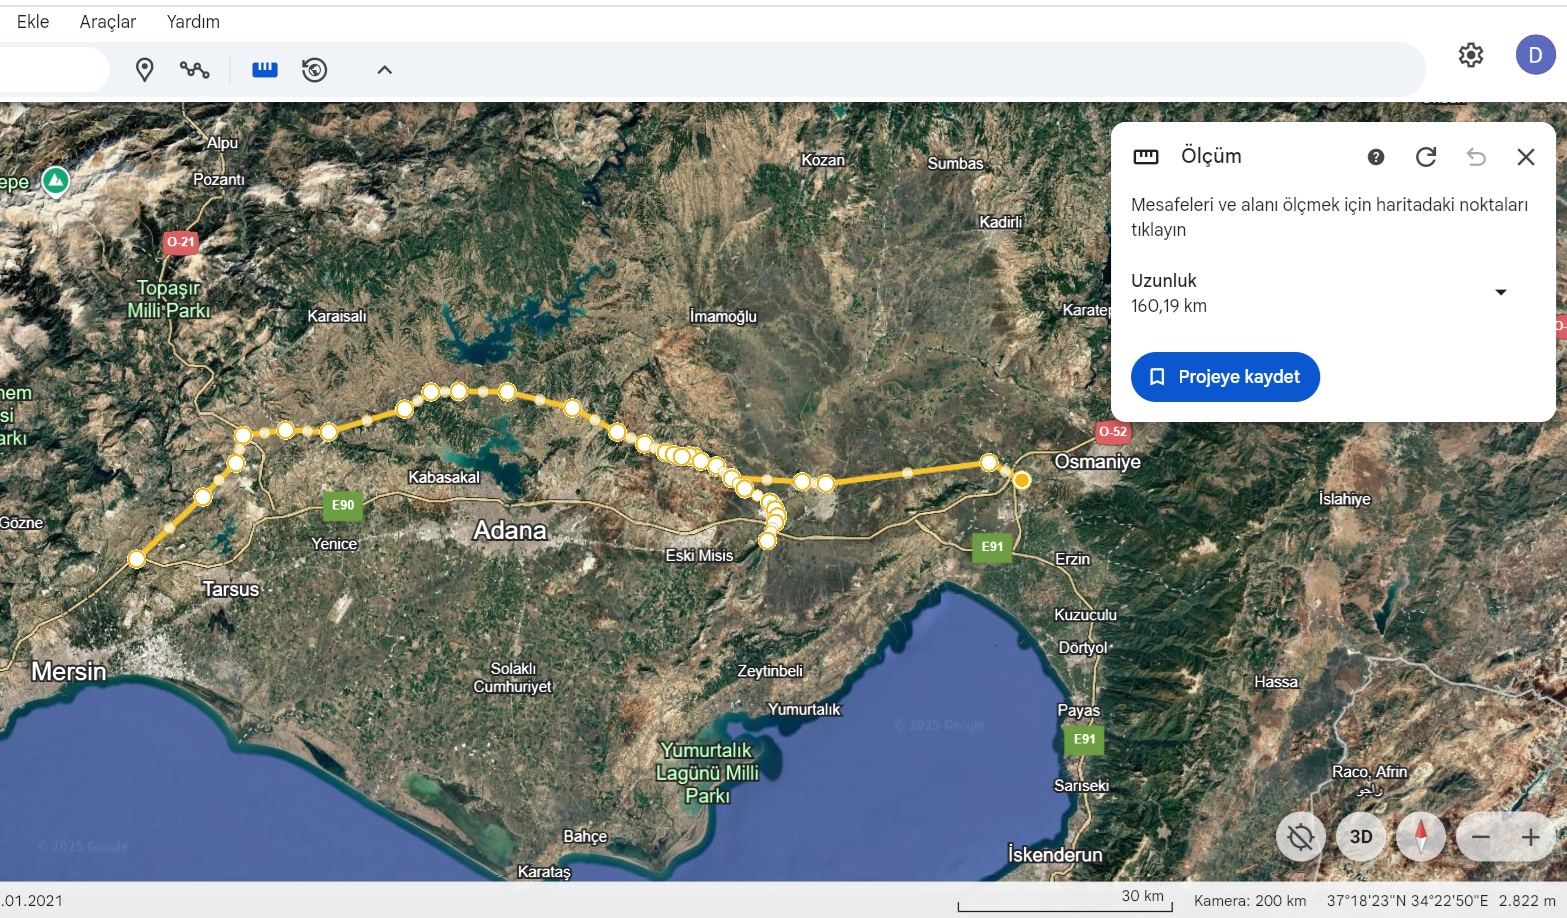Click the blue ruler measure tool
1567x918 pixels.
pos(265,70)
